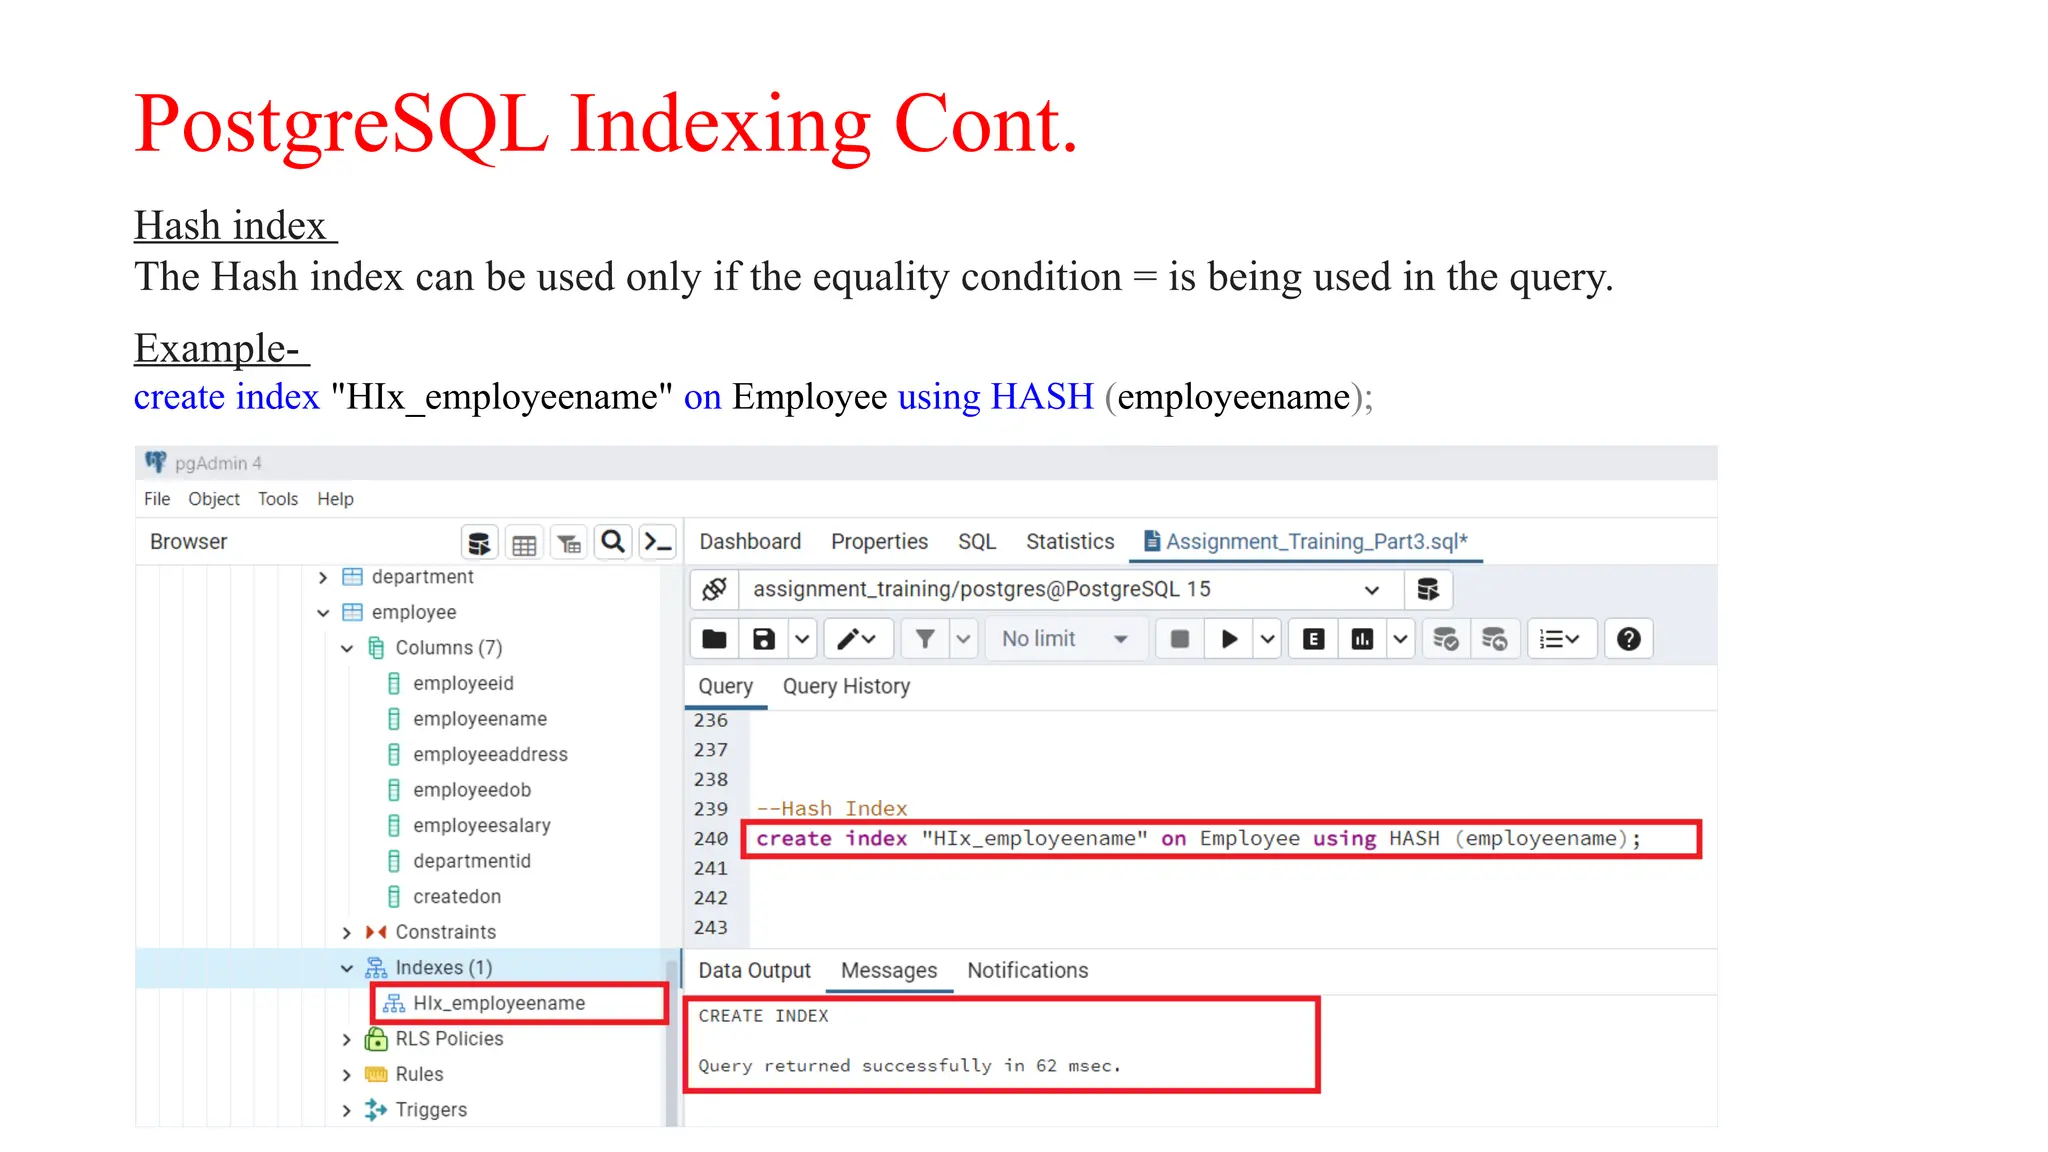Image resolution: width=2048 pixels, height=1152 pixels.
Task: Switch to the Data Output tab
Action: pos(754,971)
